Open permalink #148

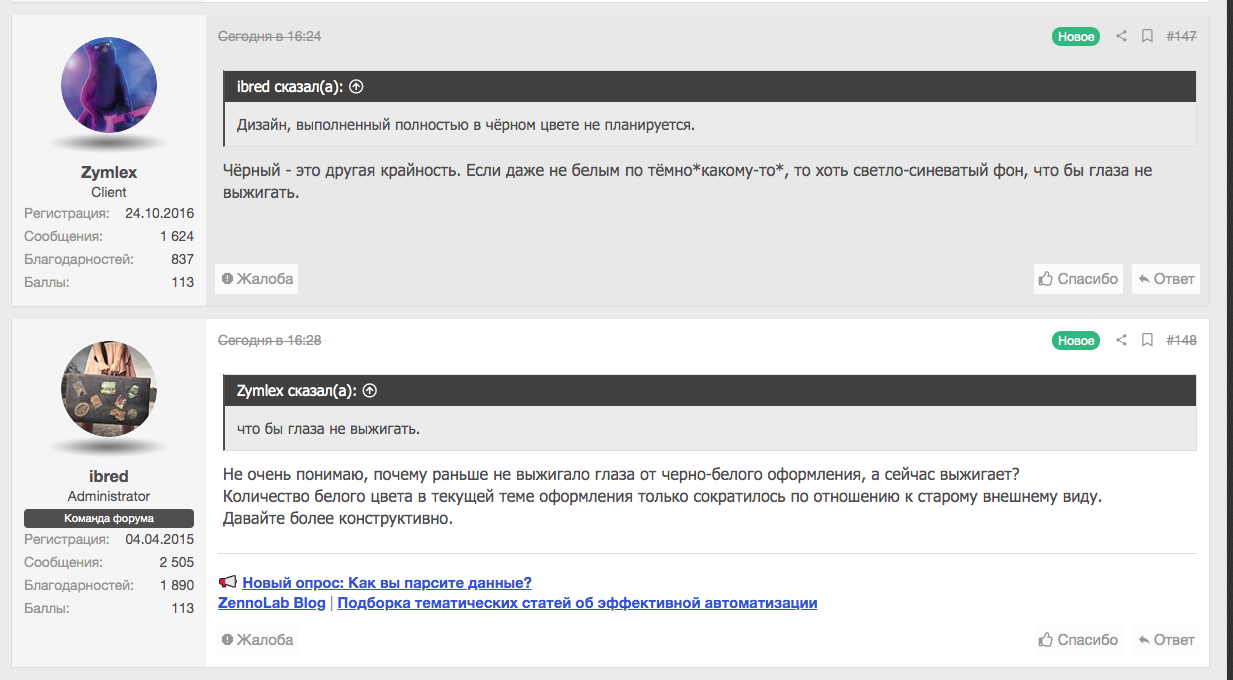click(x=1181, y=341)
